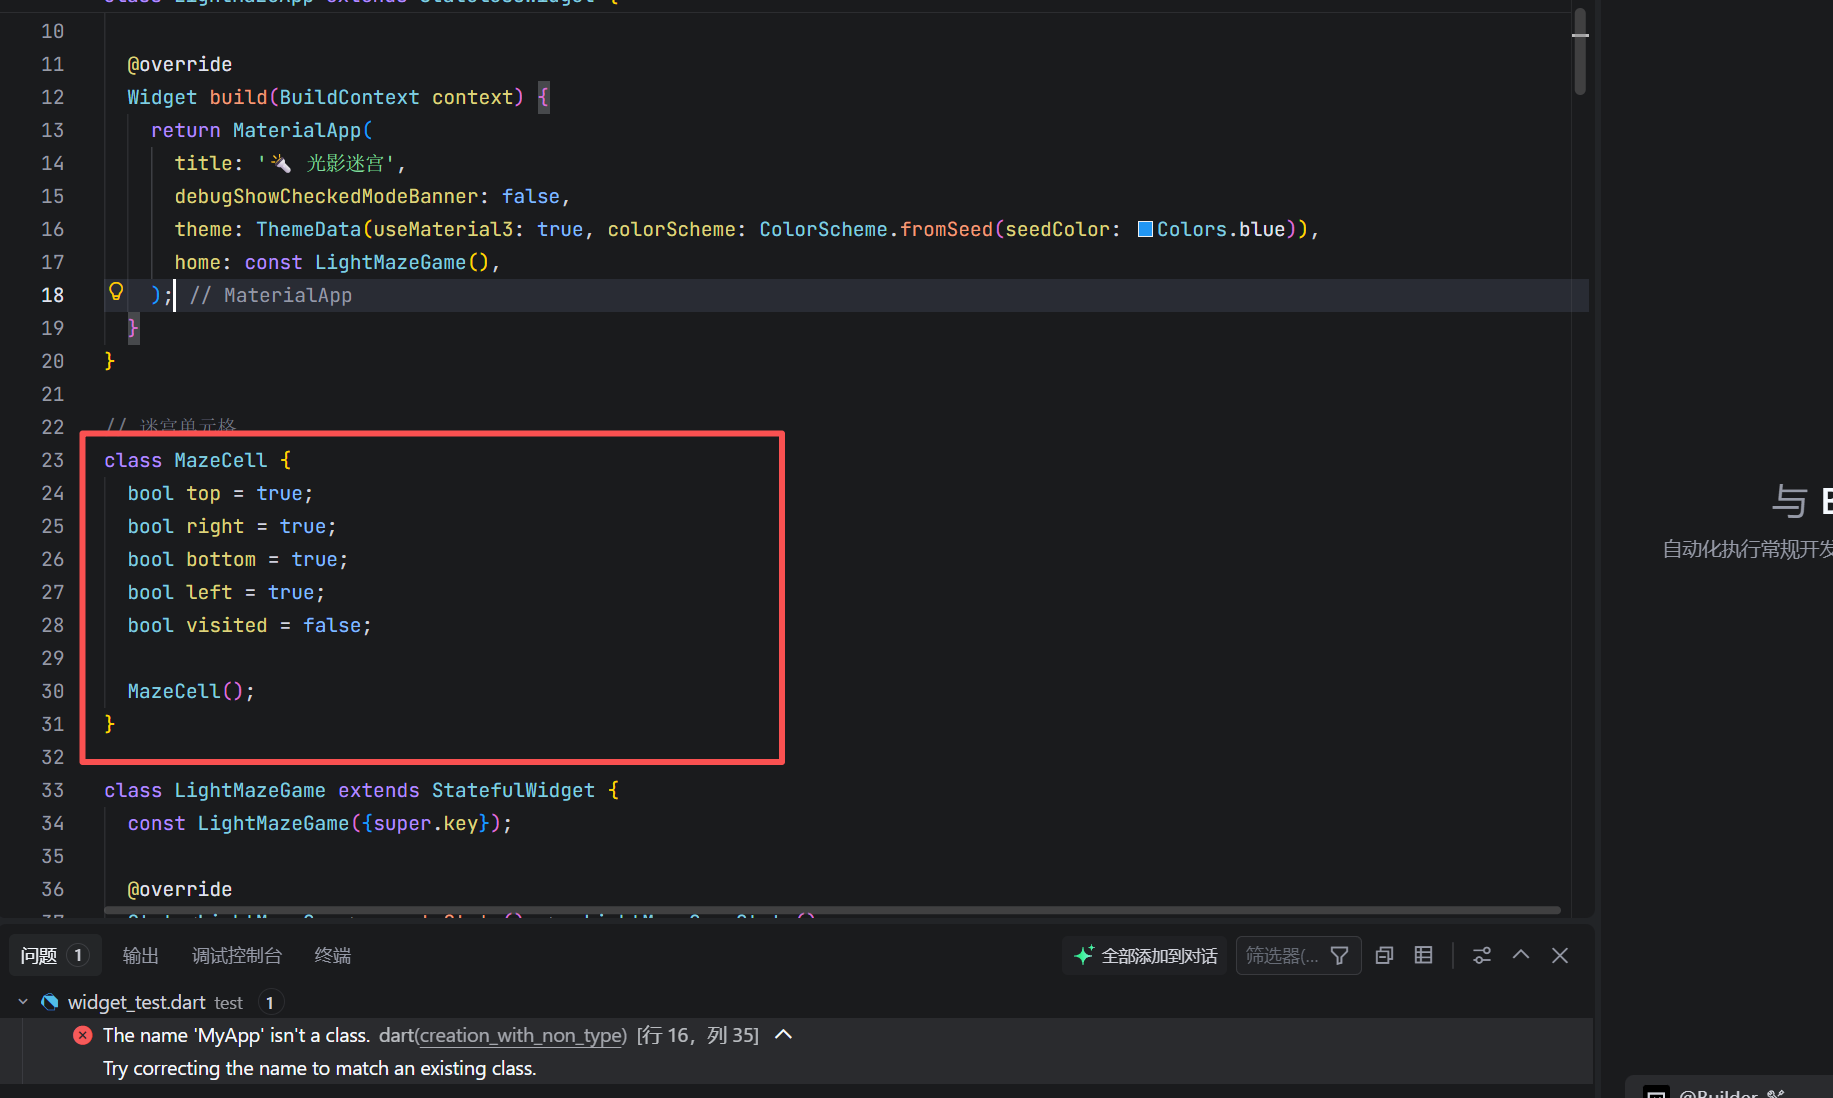Open the creation_with_non_type error code link
Screen dimensions: 1833x1098
tap(521, 1036)
